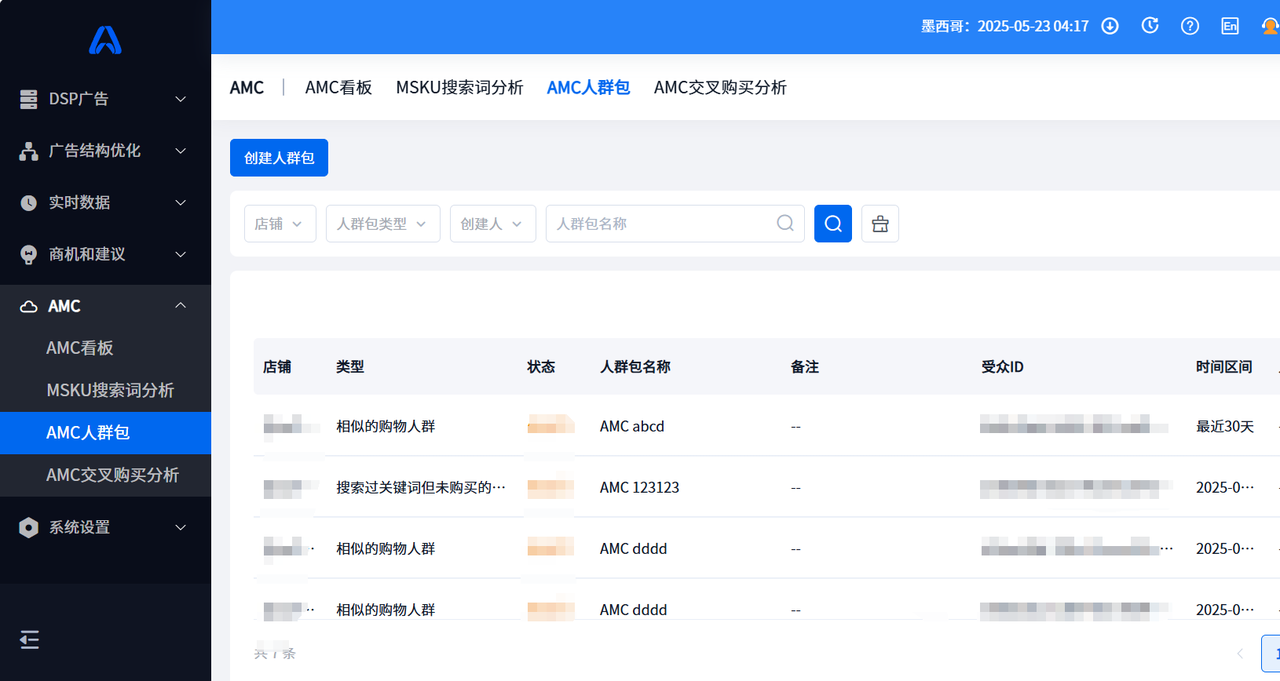Click the blue search button
1280x681 pixels.
(833, 223)
